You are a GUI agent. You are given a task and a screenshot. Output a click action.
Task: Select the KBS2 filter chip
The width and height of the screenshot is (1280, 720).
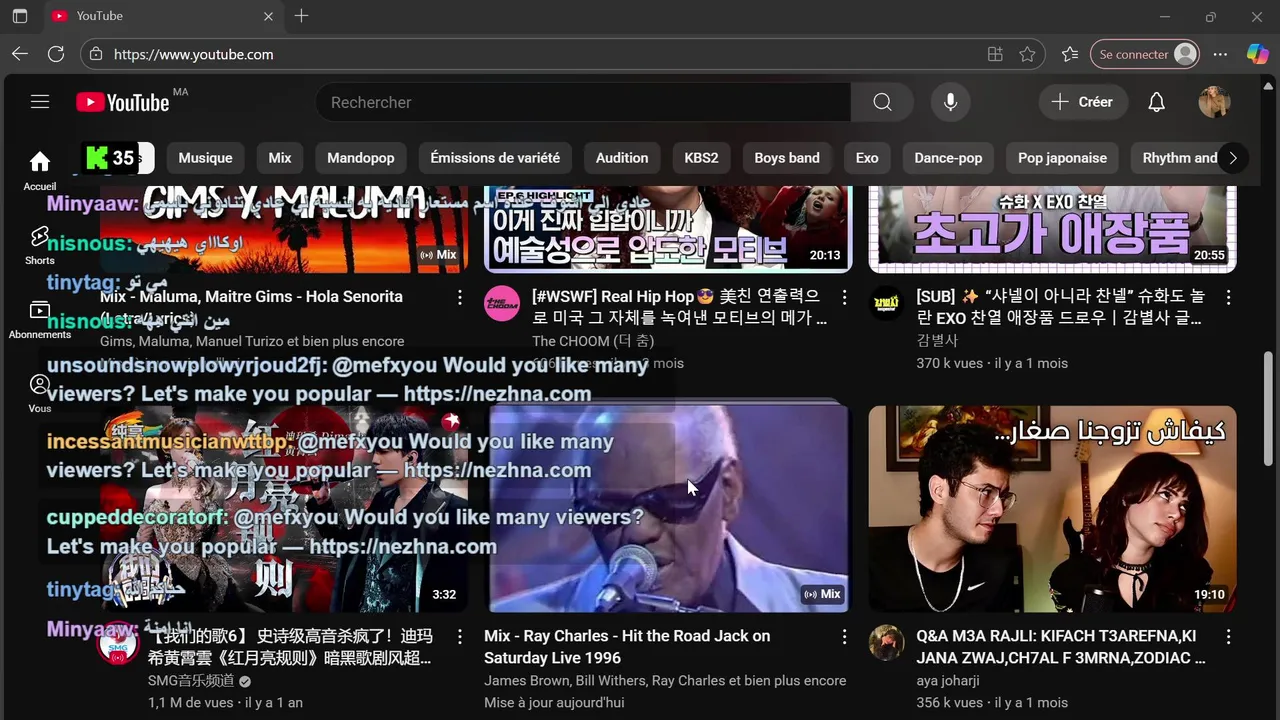[701, 158]
